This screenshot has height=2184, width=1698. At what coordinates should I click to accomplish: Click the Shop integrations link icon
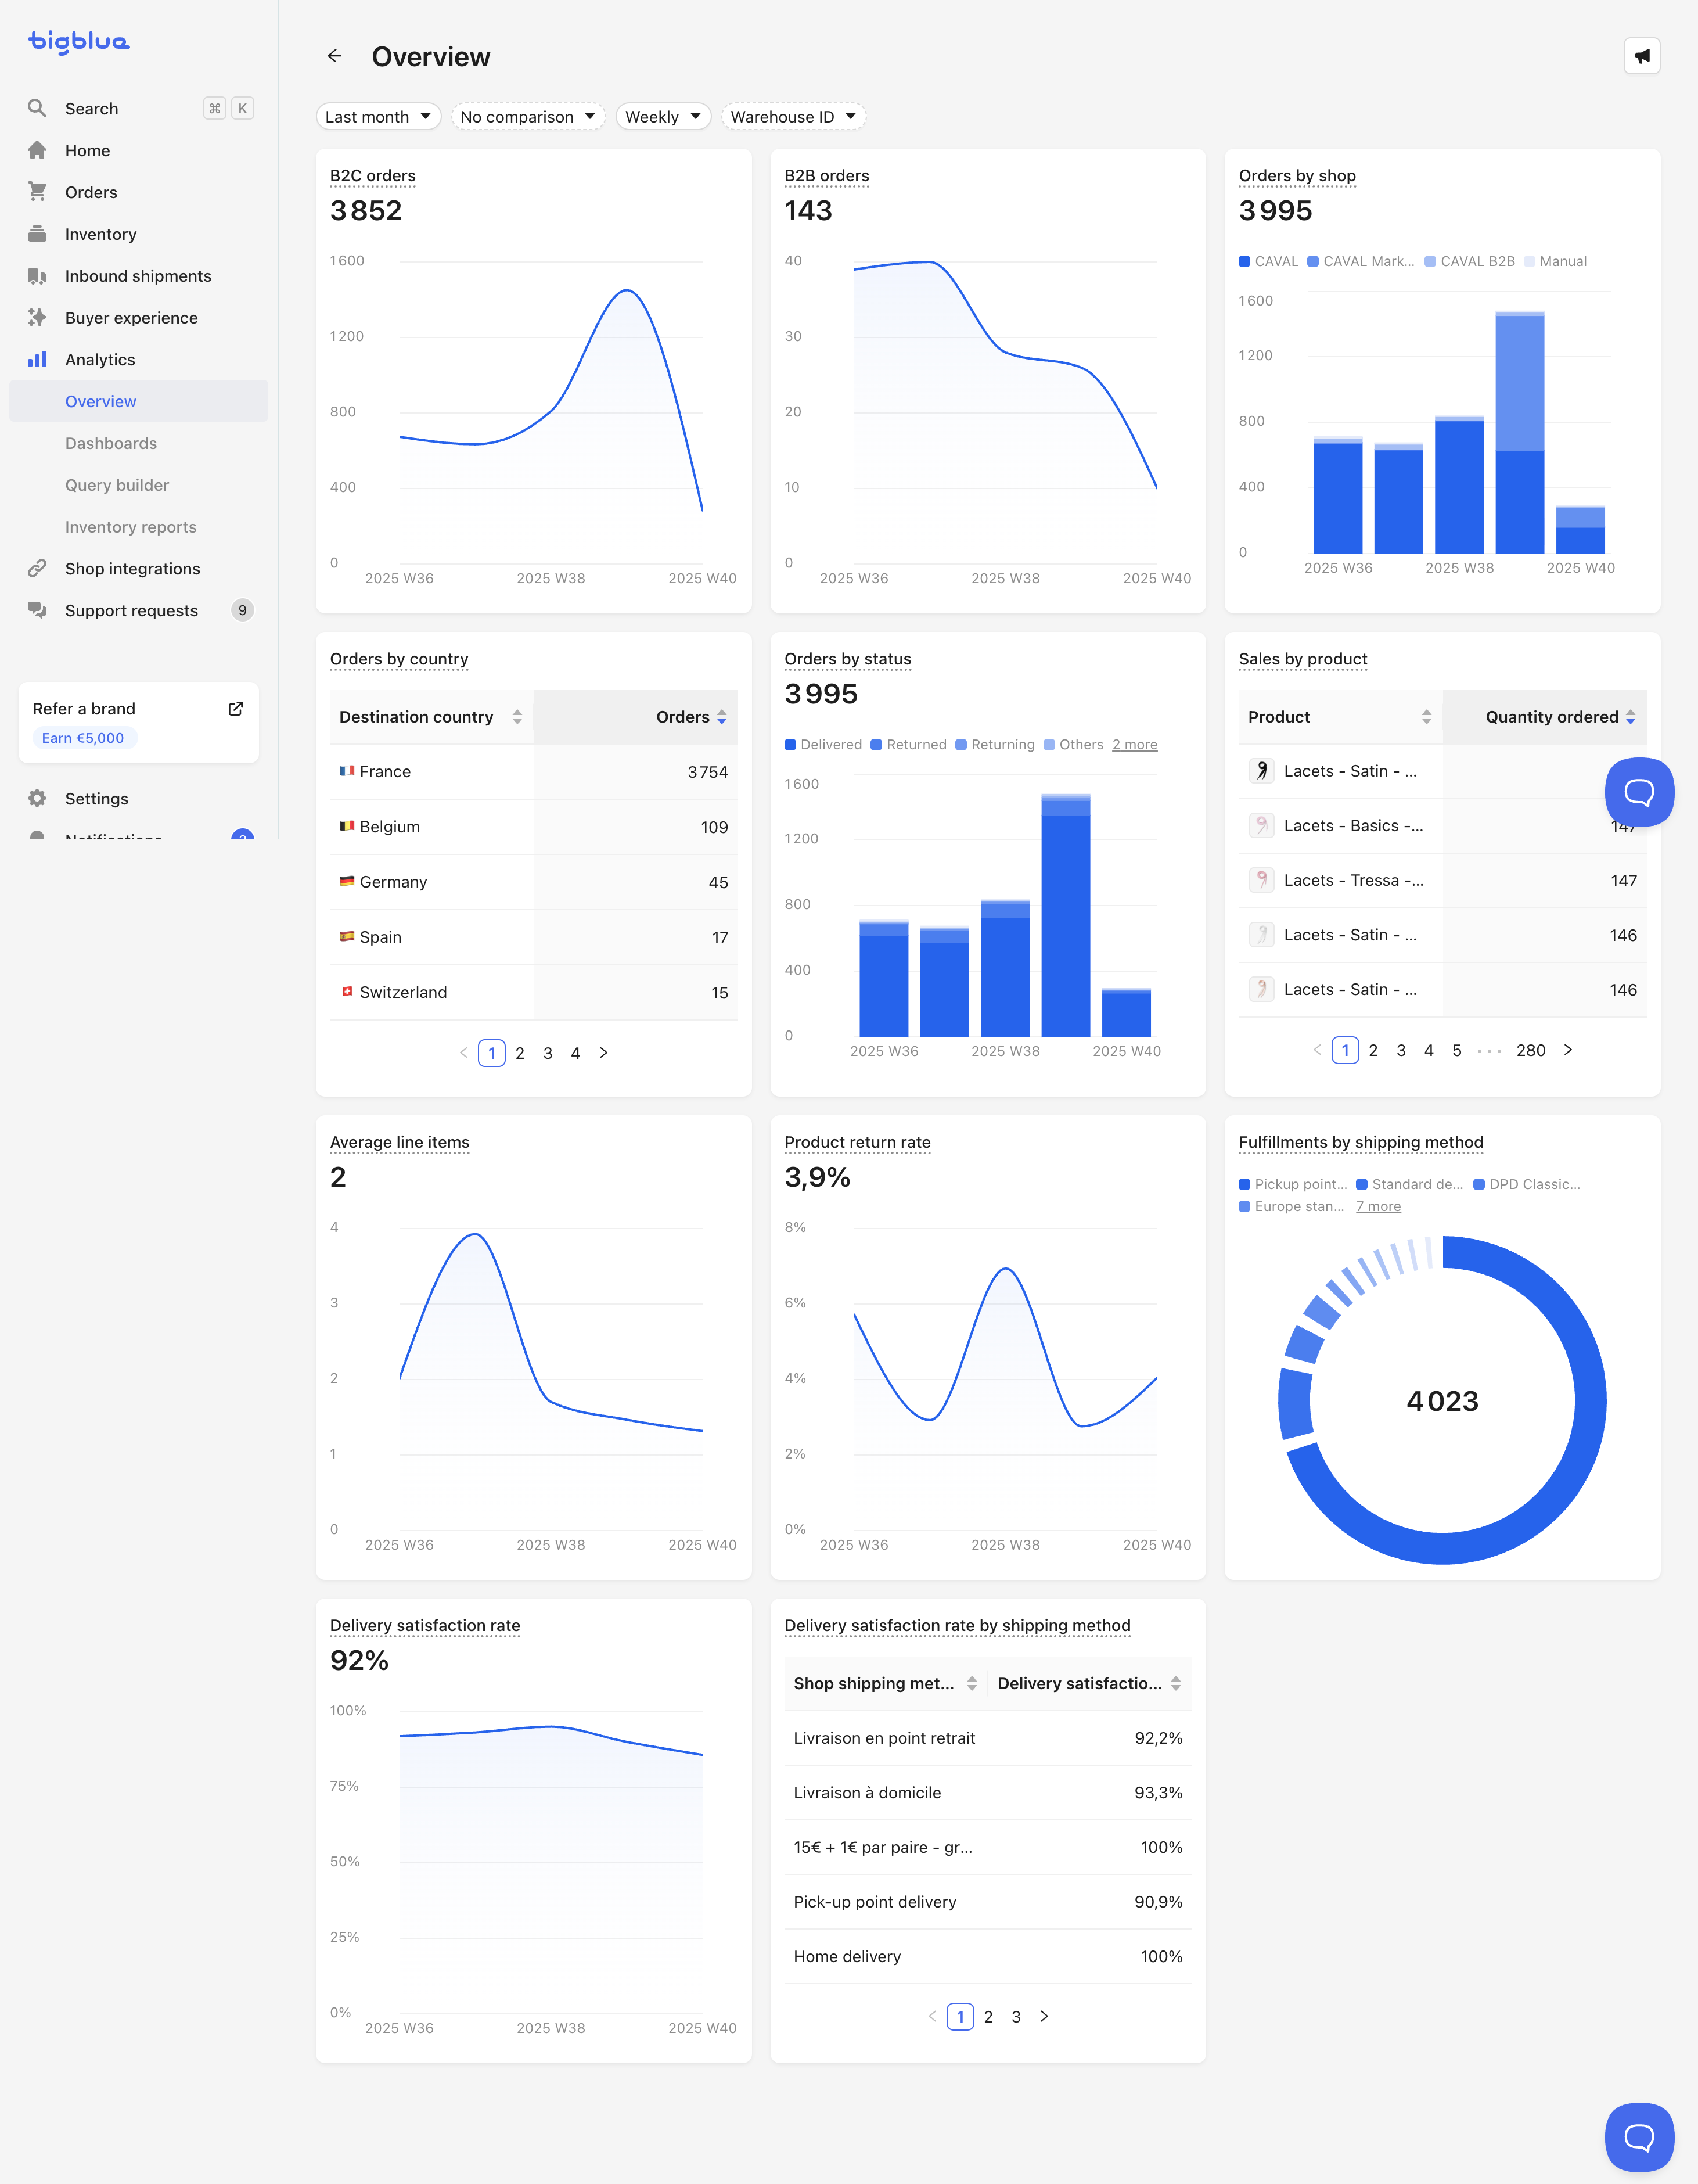(37, 568)
